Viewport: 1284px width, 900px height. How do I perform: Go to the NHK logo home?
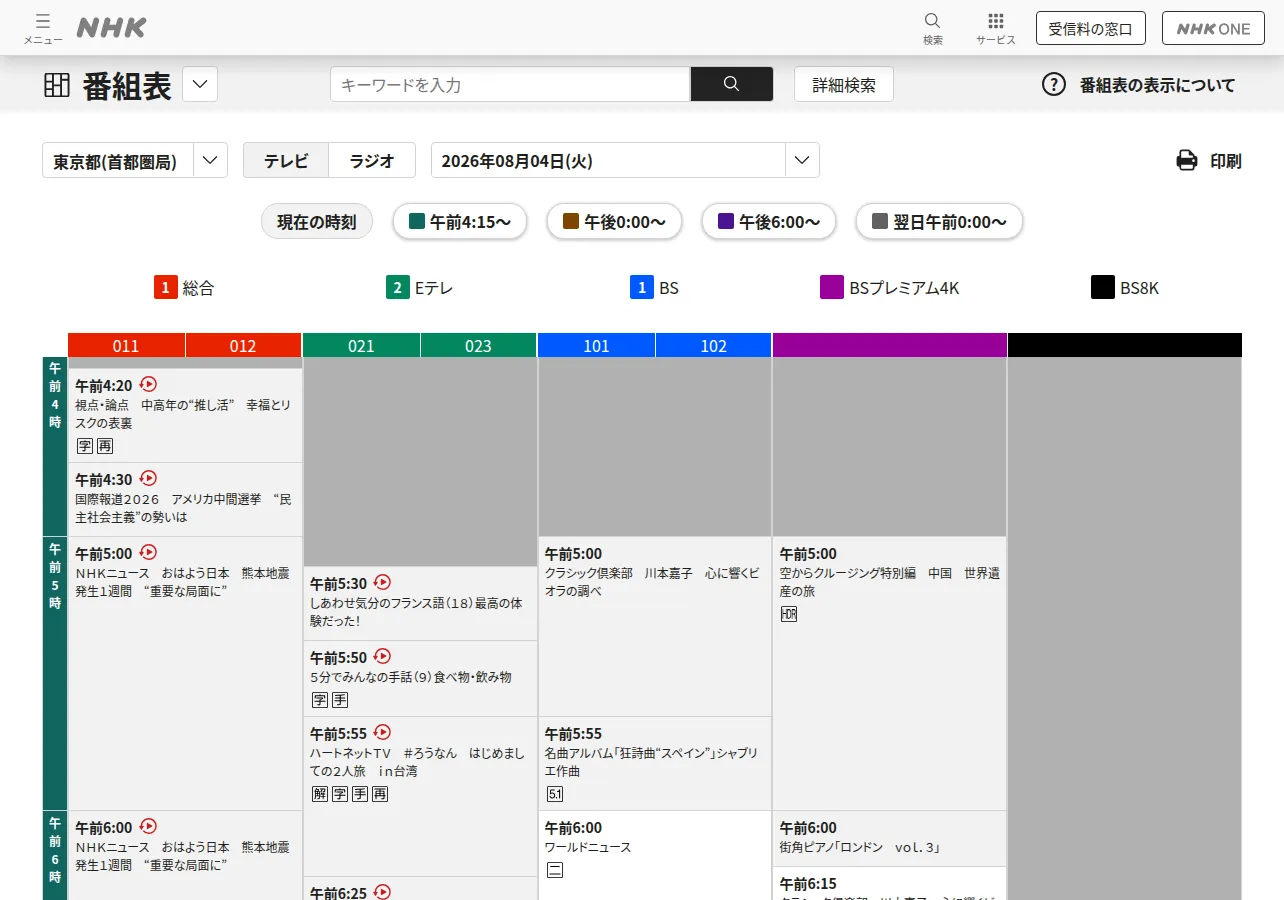point(111,28)
